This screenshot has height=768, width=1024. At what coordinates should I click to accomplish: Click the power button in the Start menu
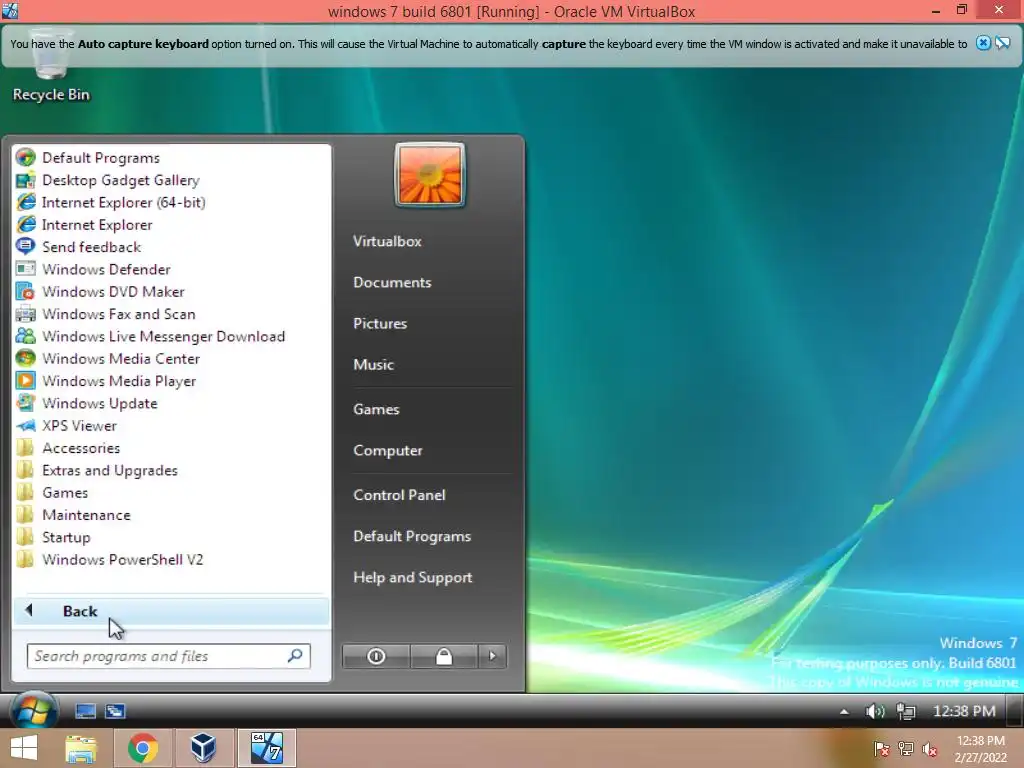click(x=376, y=656)
